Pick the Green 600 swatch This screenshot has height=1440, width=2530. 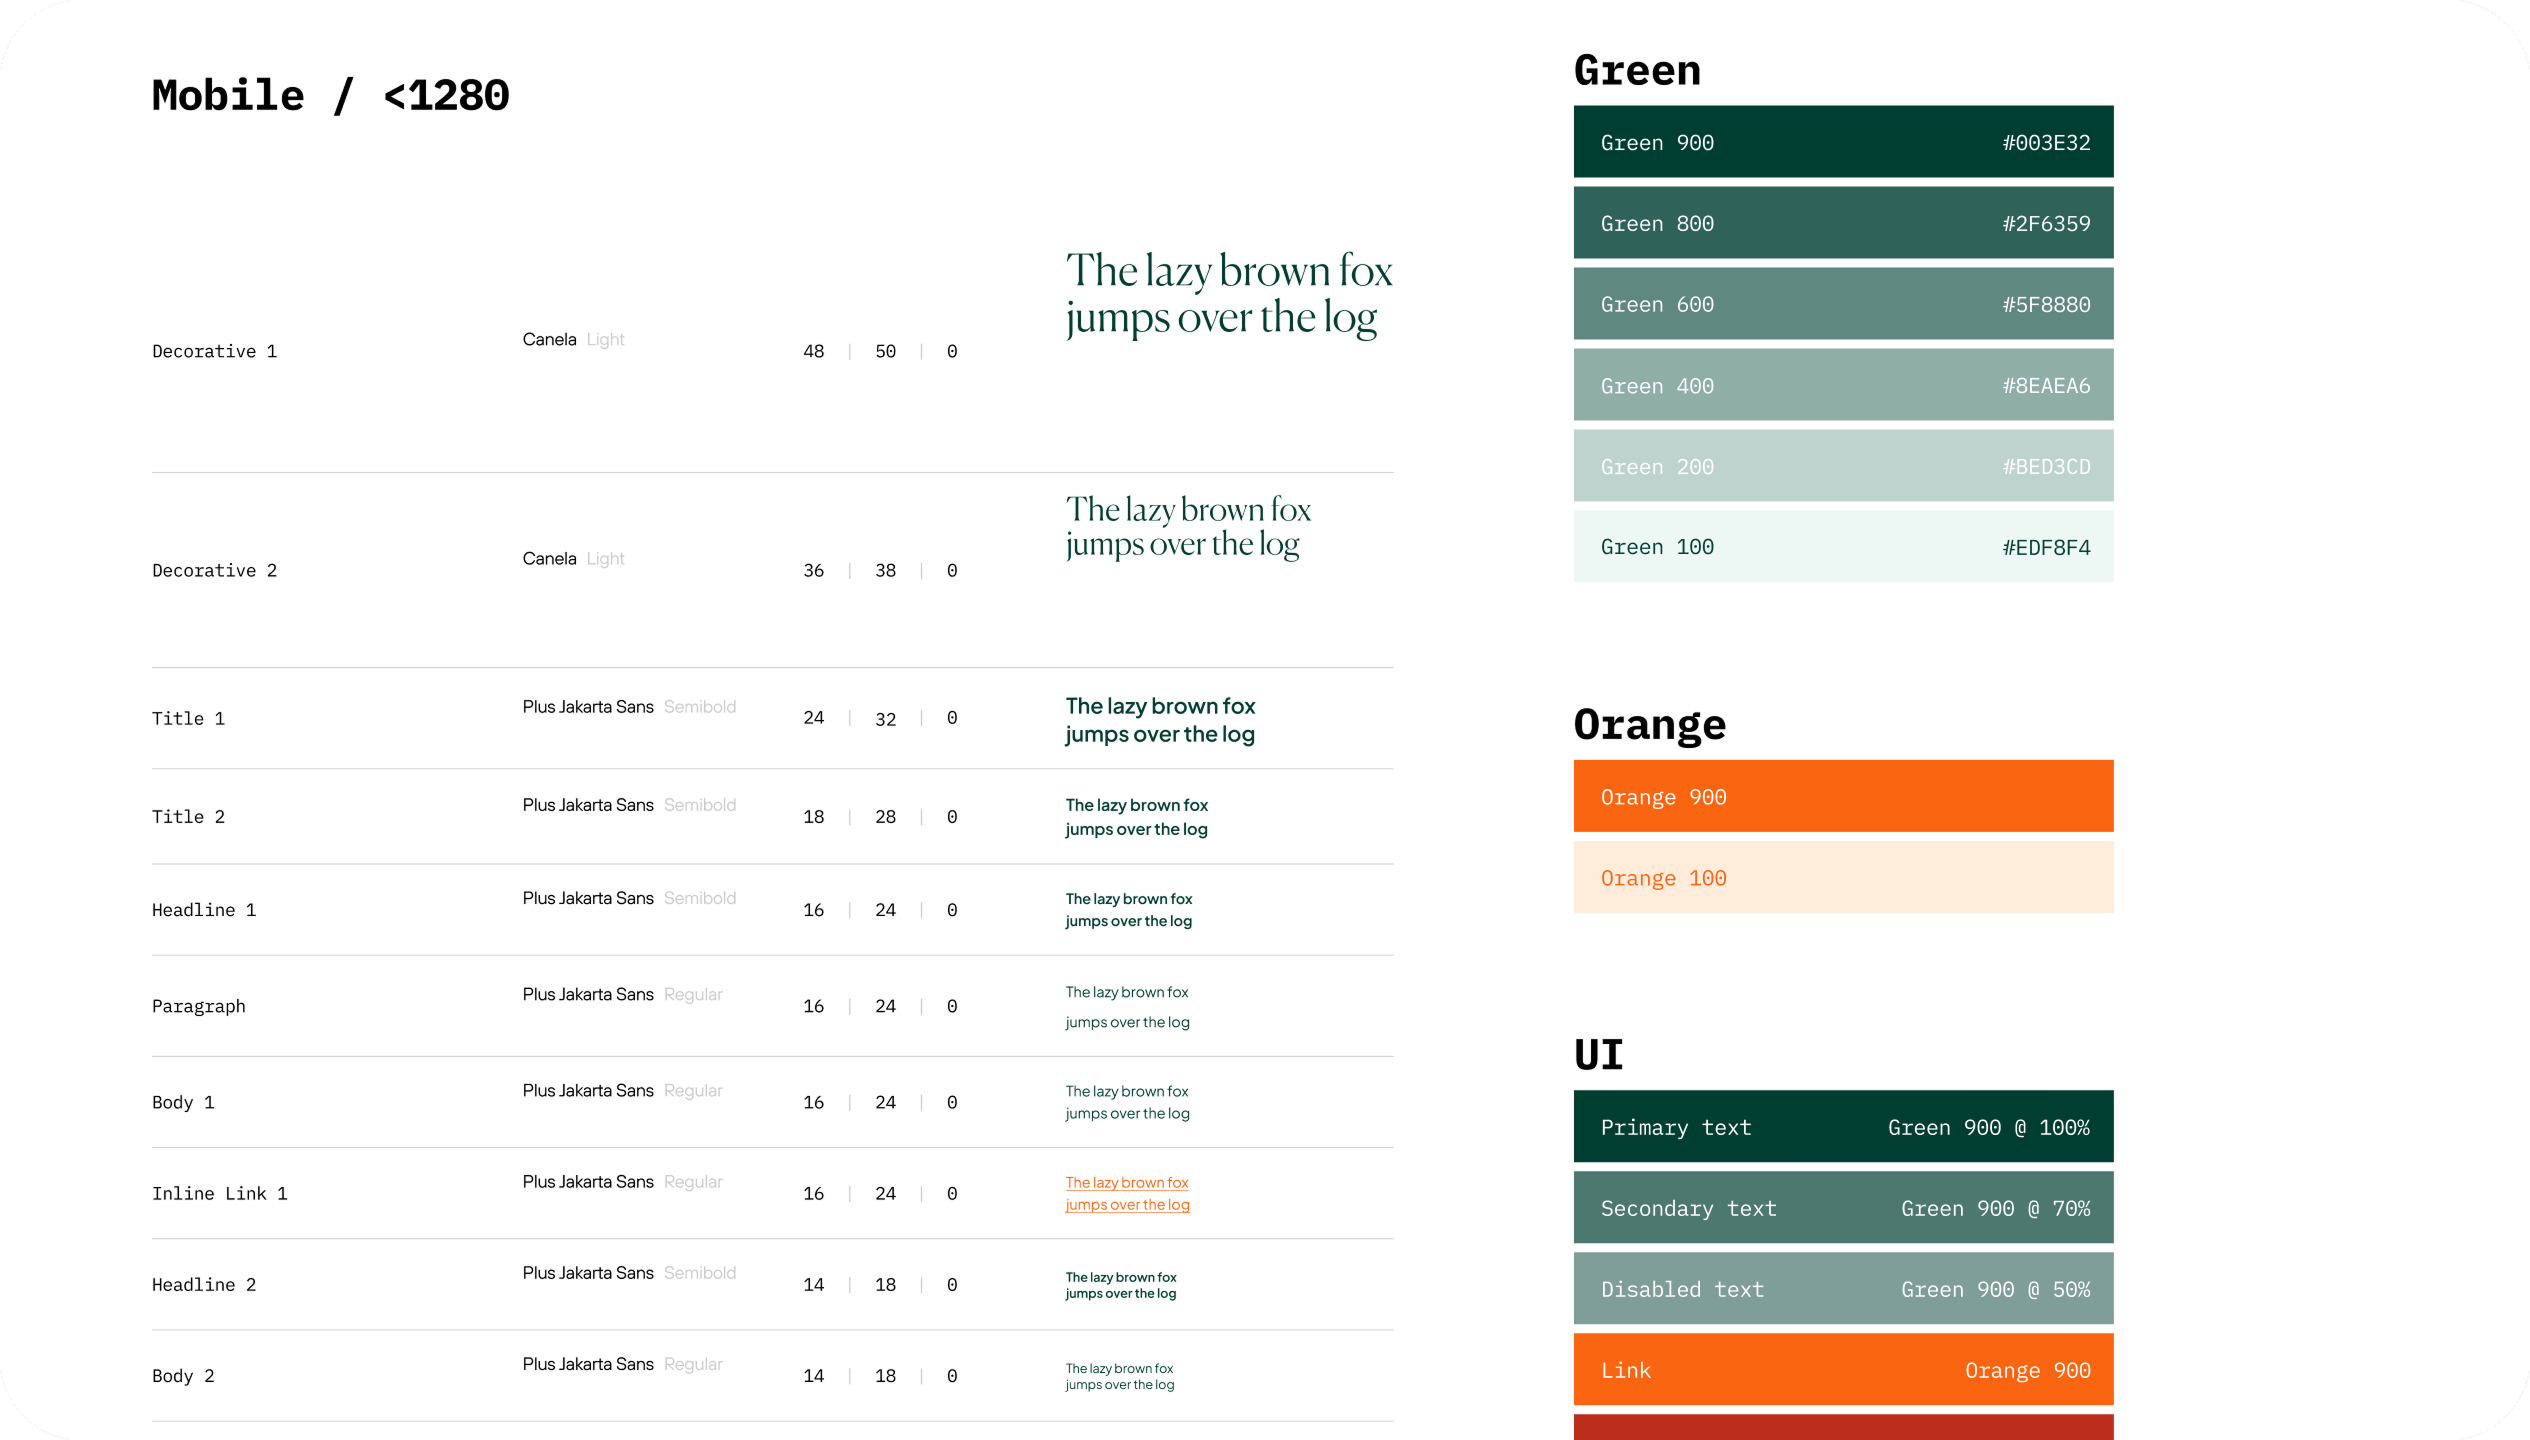(x=1843, y=304)
